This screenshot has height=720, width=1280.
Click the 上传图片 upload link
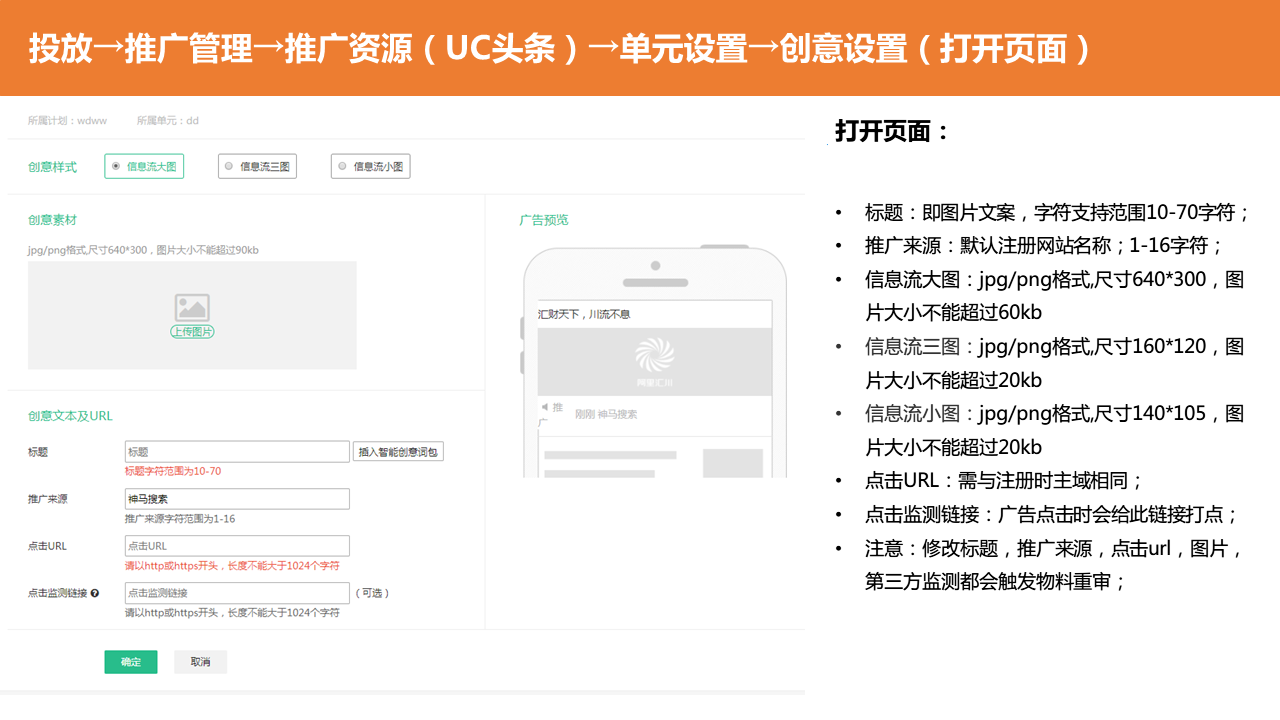[191, 331]
